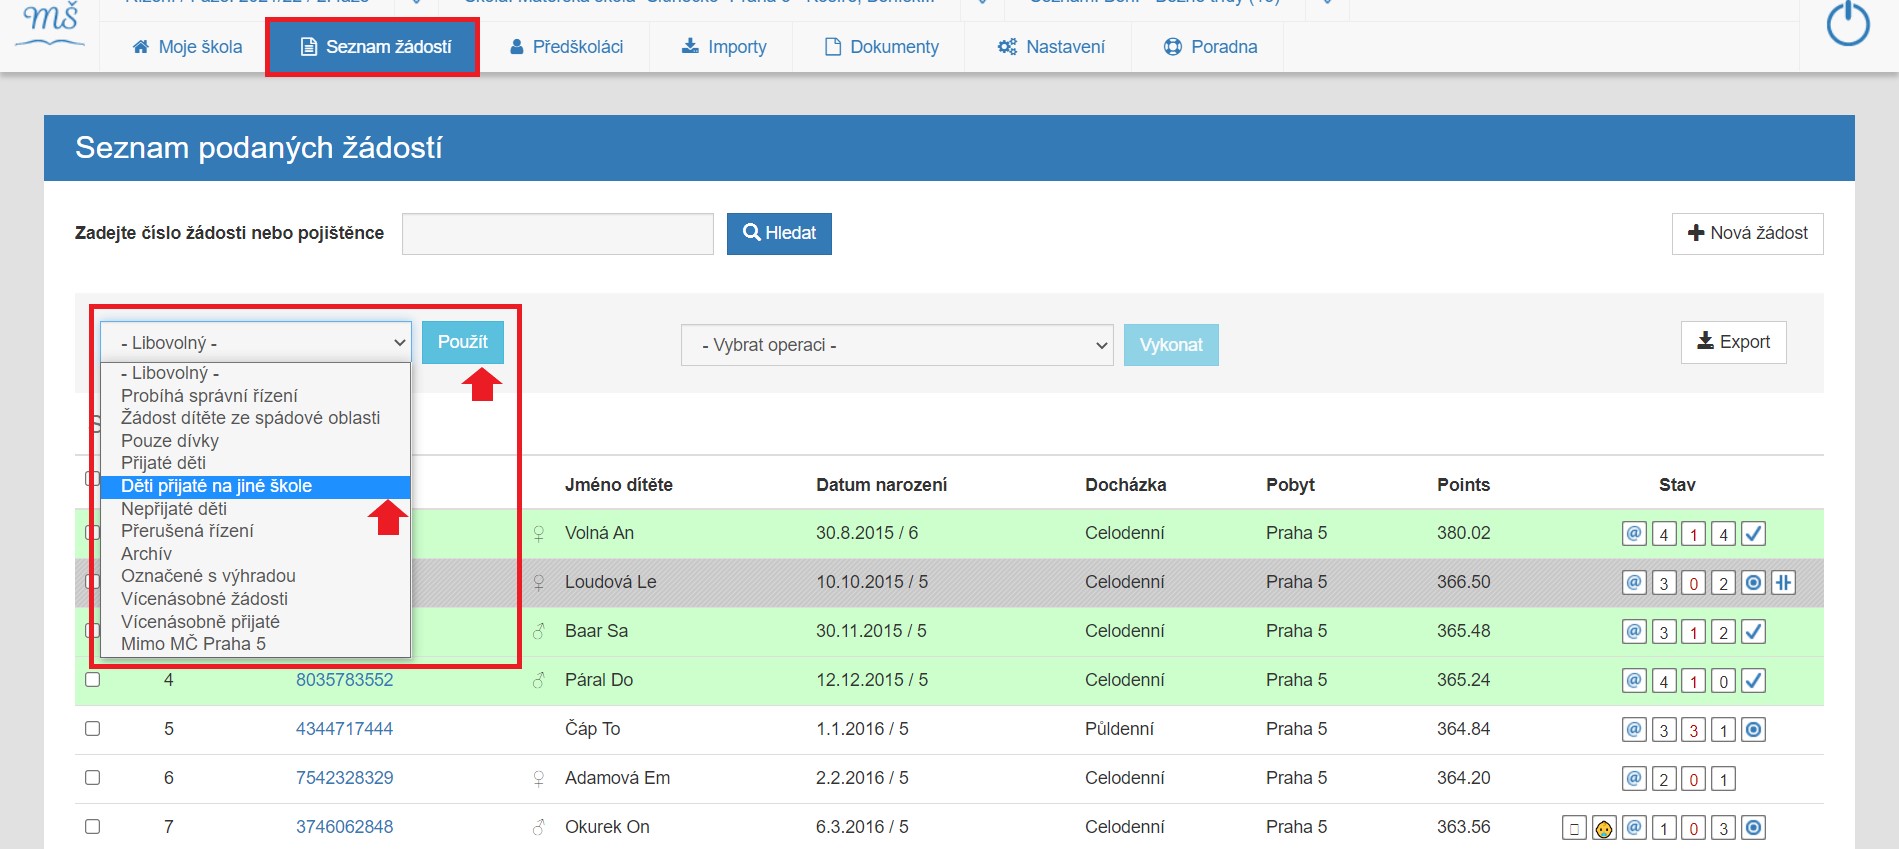
Task: Choose Mimo MČ Praha 5 filter option
Action: coord(255,644)
